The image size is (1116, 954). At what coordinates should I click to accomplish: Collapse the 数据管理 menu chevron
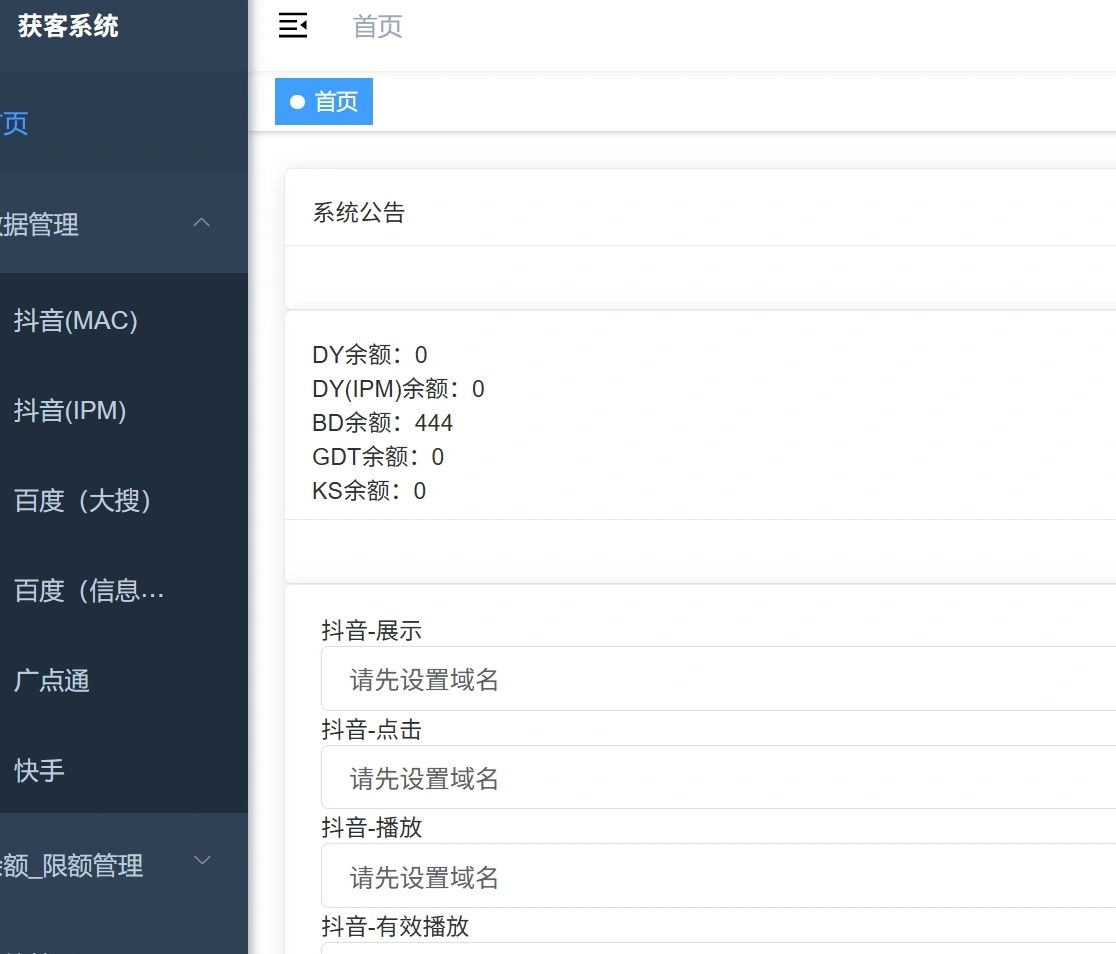201,223
